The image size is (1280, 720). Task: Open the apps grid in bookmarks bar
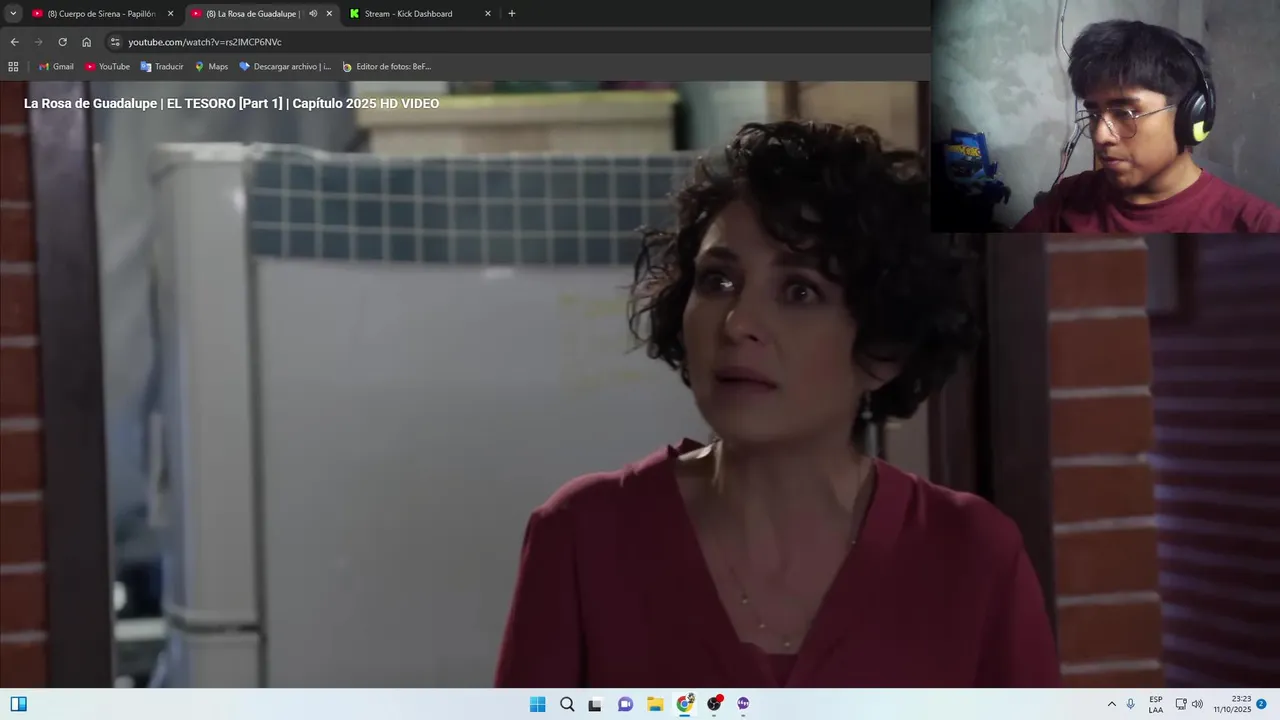(13, 67)
